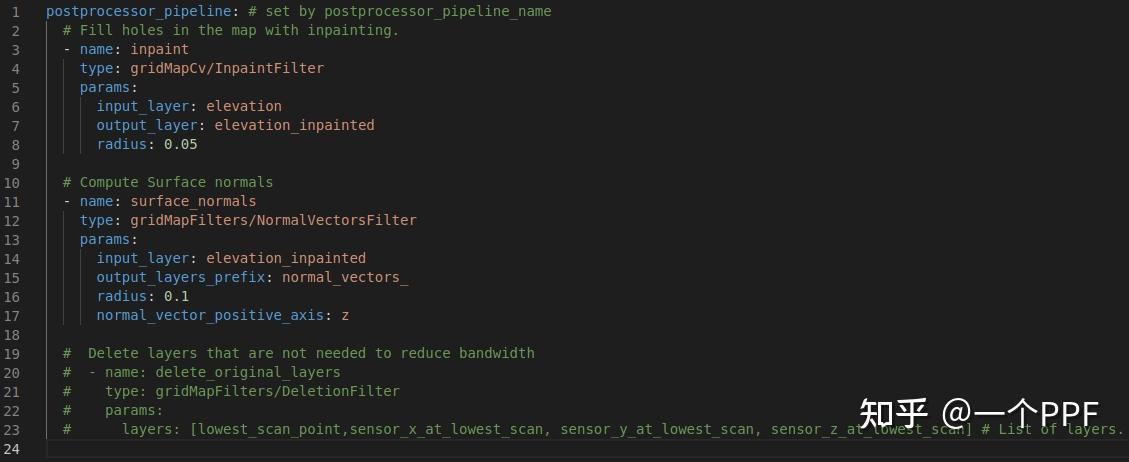This screenshot has height=462, width=1129.
Task: Click the radius value 0.1
Action: [x=176, y=296]
